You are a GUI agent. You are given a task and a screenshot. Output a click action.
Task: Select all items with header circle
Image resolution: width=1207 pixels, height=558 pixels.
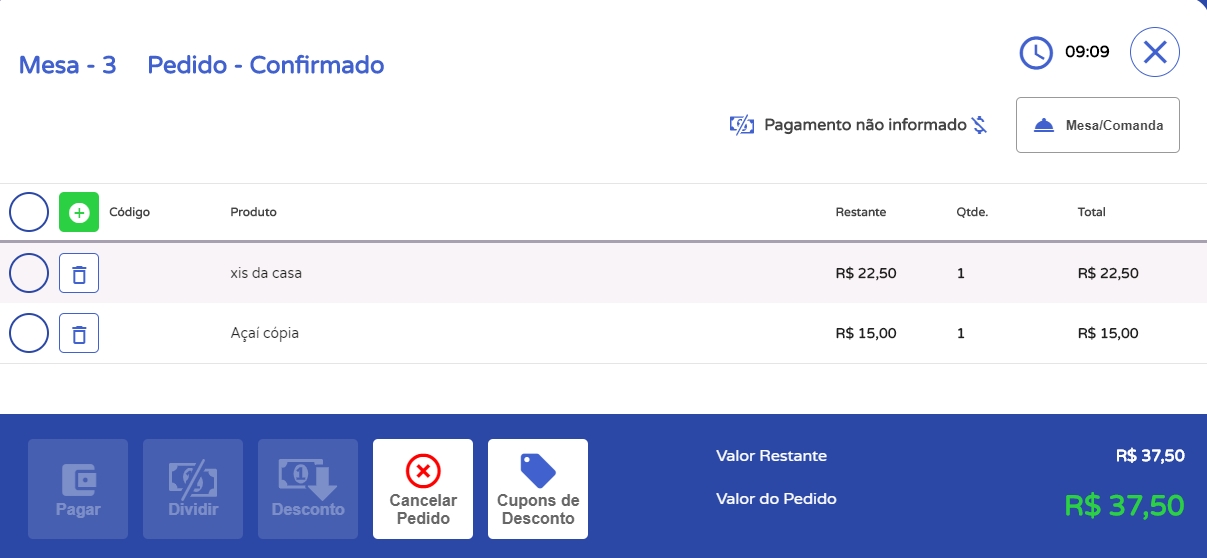pos(29,212)
